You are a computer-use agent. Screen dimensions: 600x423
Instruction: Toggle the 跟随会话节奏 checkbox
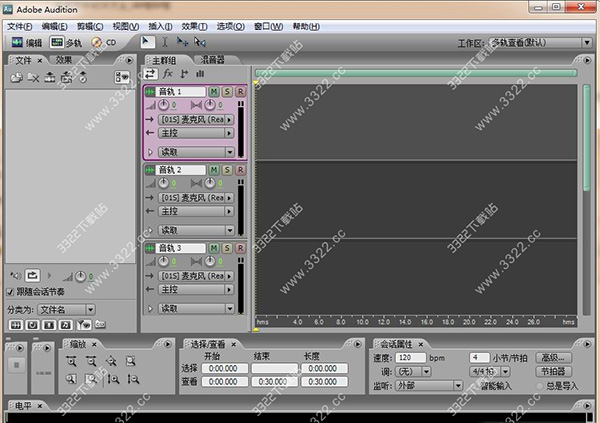(x=11, y=292)
